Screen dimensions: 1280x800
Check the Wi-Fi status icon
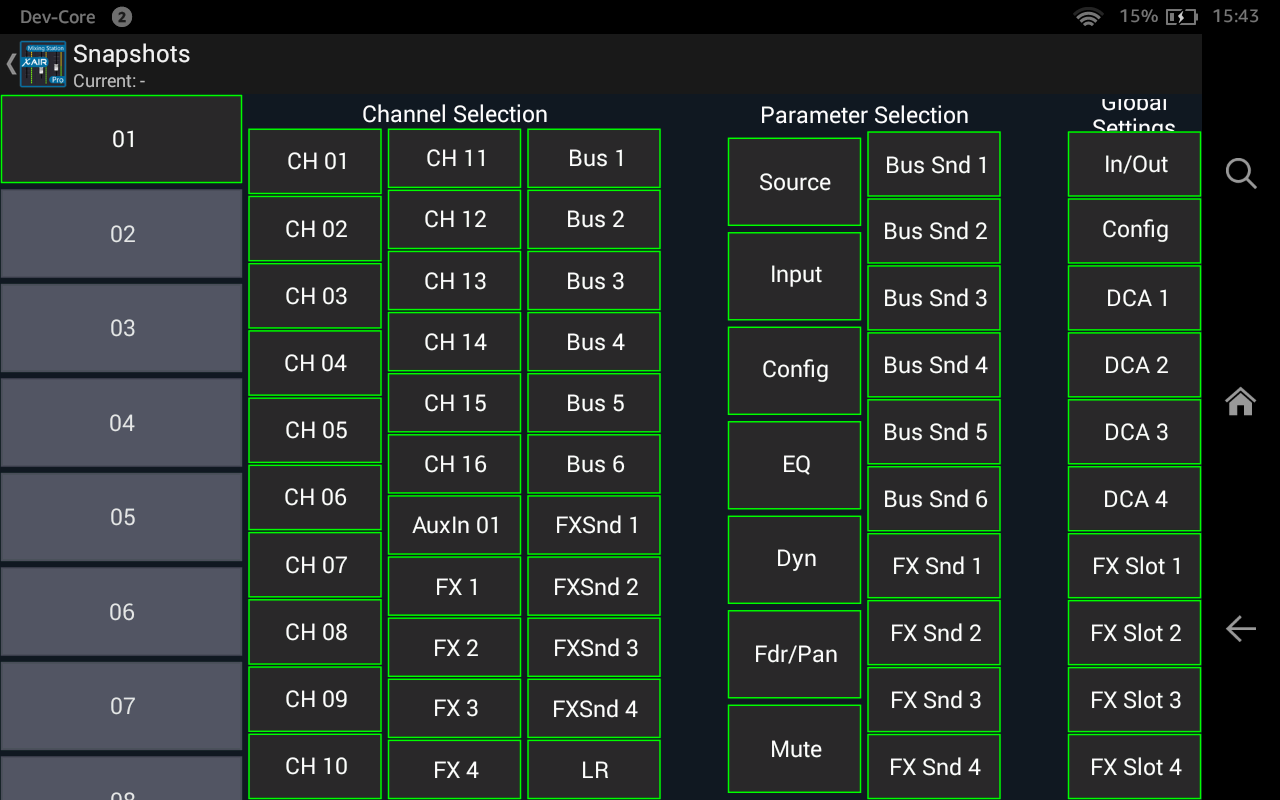[1088, 17]
